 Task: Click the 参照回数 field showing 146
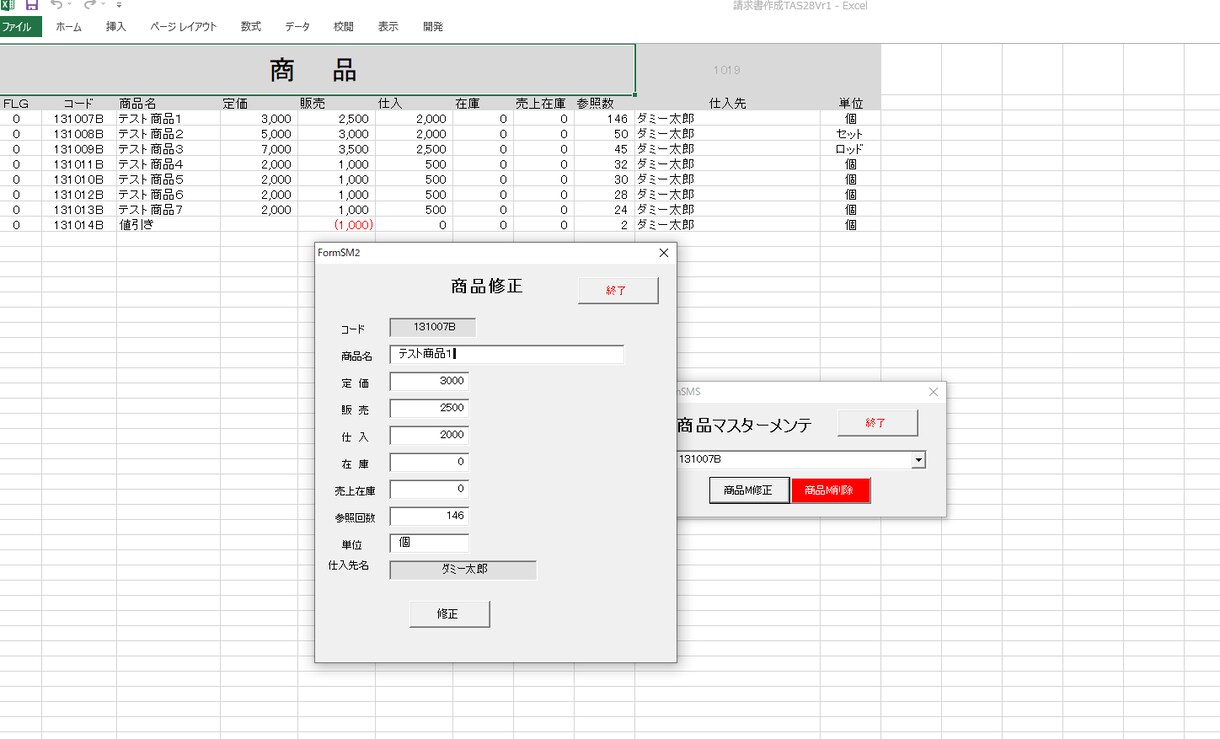pyautogui.click(x=429, y=516)
